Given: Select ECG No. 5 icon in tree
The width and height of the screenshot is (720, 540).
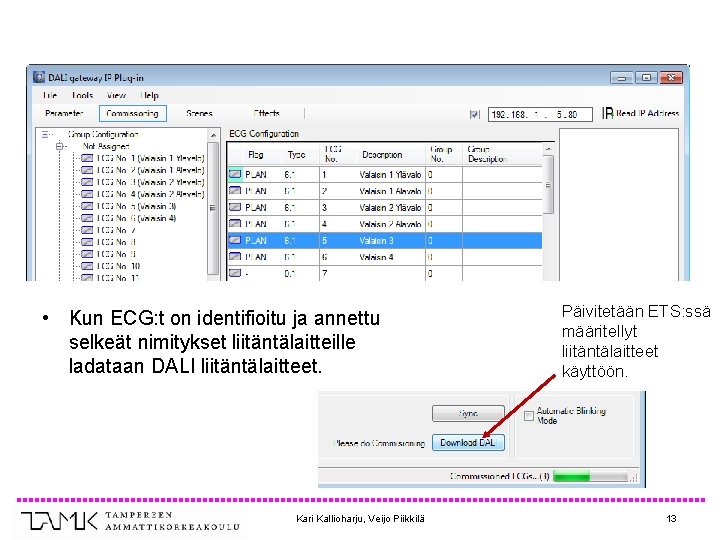Looking at the screenshot, I should tap(87, 206).
